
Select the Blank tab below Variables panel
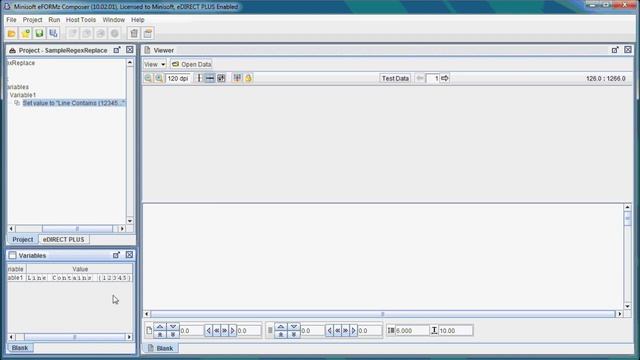click(20, 348)
